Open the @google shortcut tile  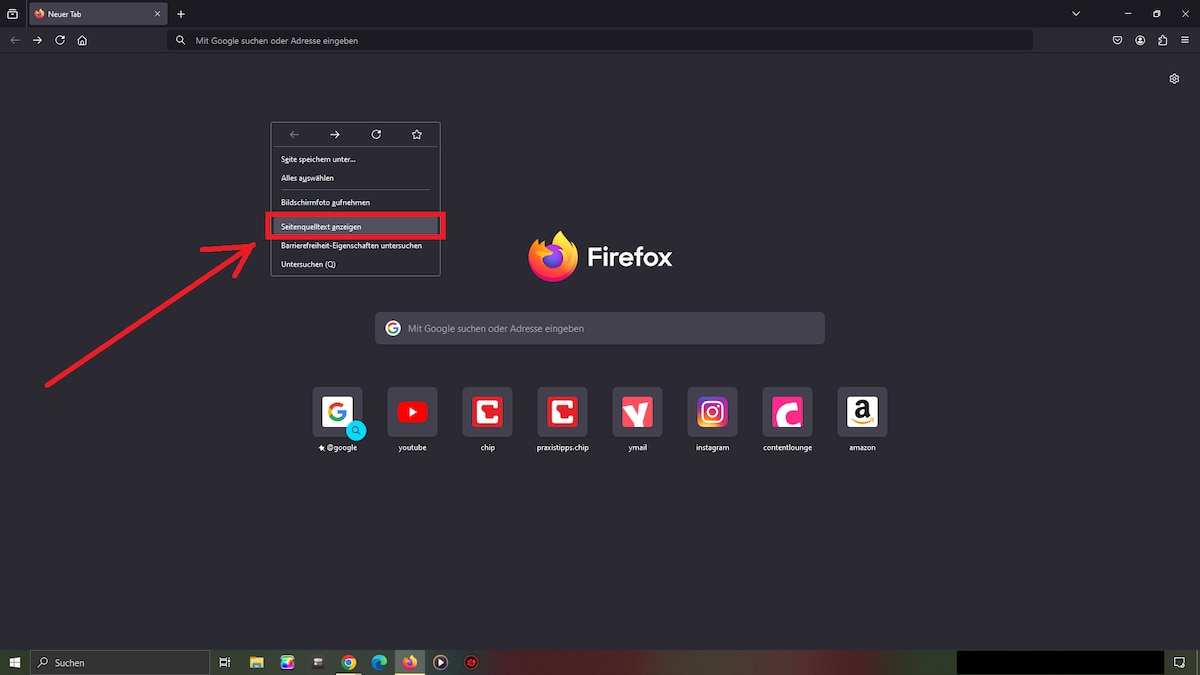point(337,412)
